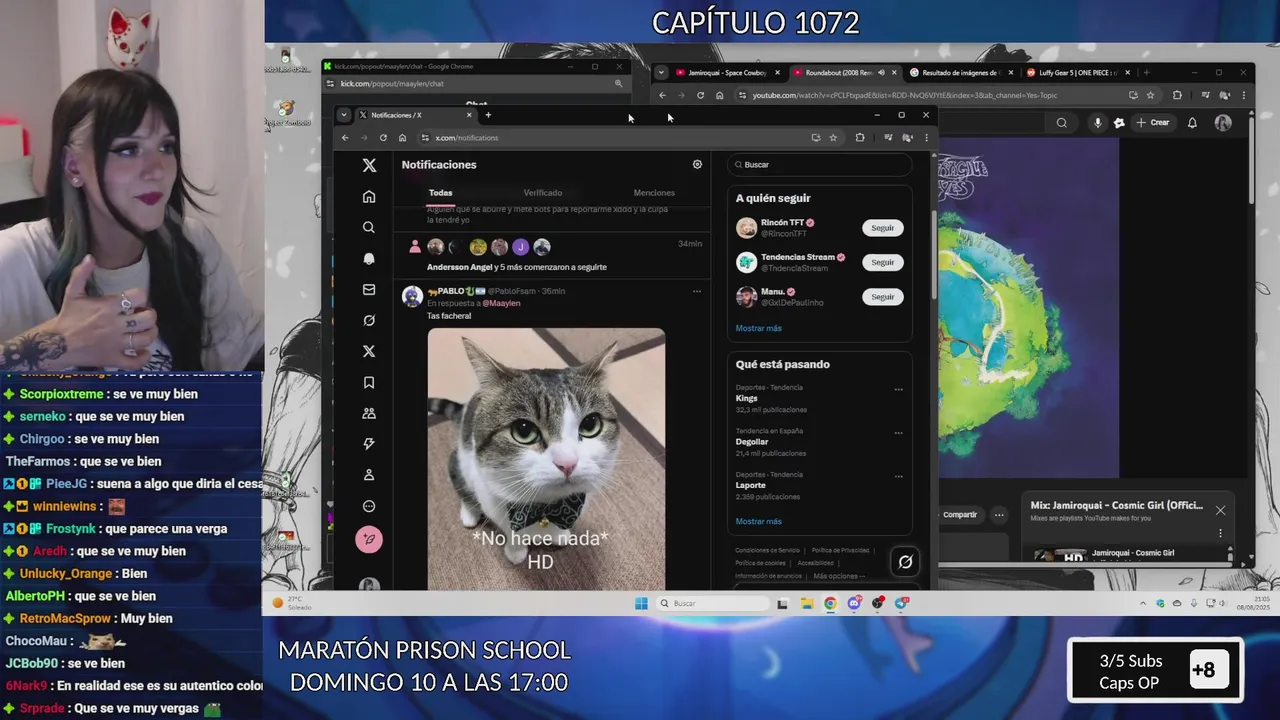Click home button in x.com browser toolbar

(402, 138)
